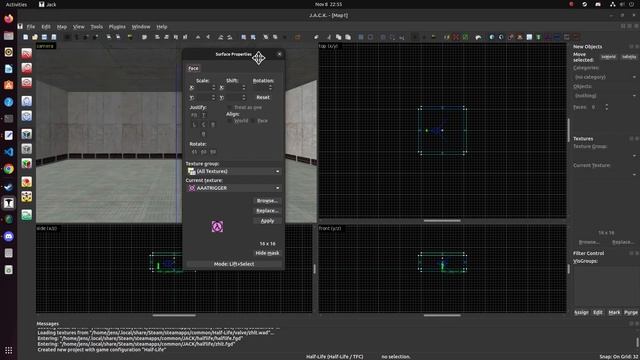Select the block cube tool in left toolbox
This screenshot has height=360, width=640.
(27, 134)
